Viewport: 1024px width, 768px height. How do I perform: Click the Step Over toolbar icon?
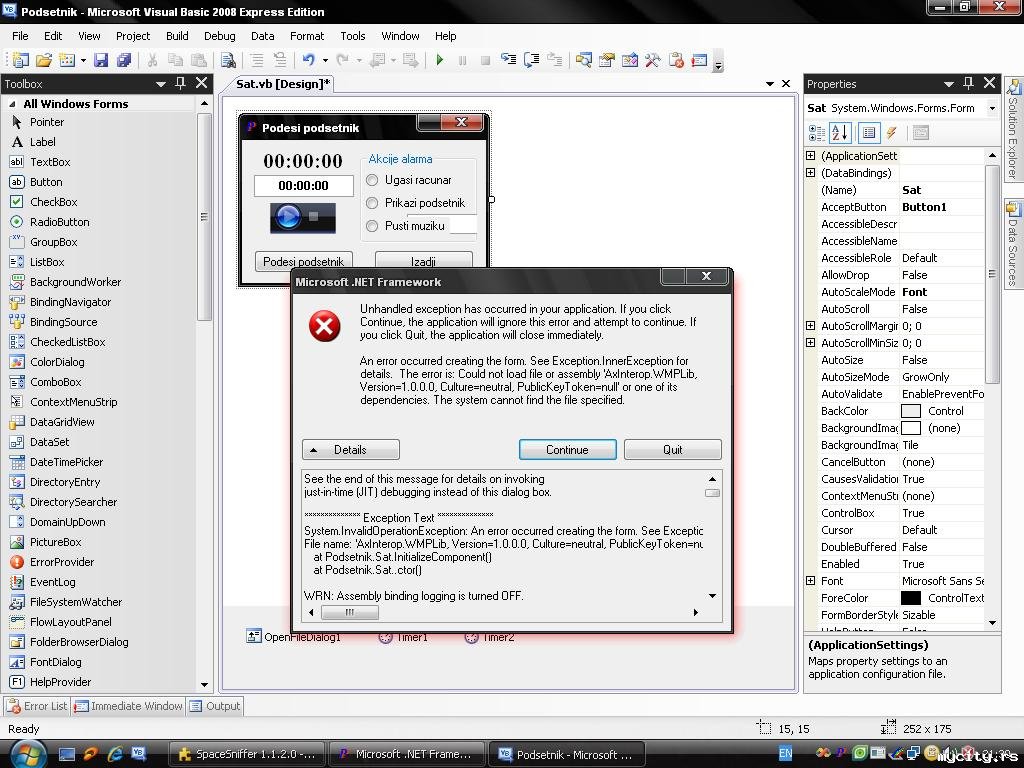(x=531, y=60)
